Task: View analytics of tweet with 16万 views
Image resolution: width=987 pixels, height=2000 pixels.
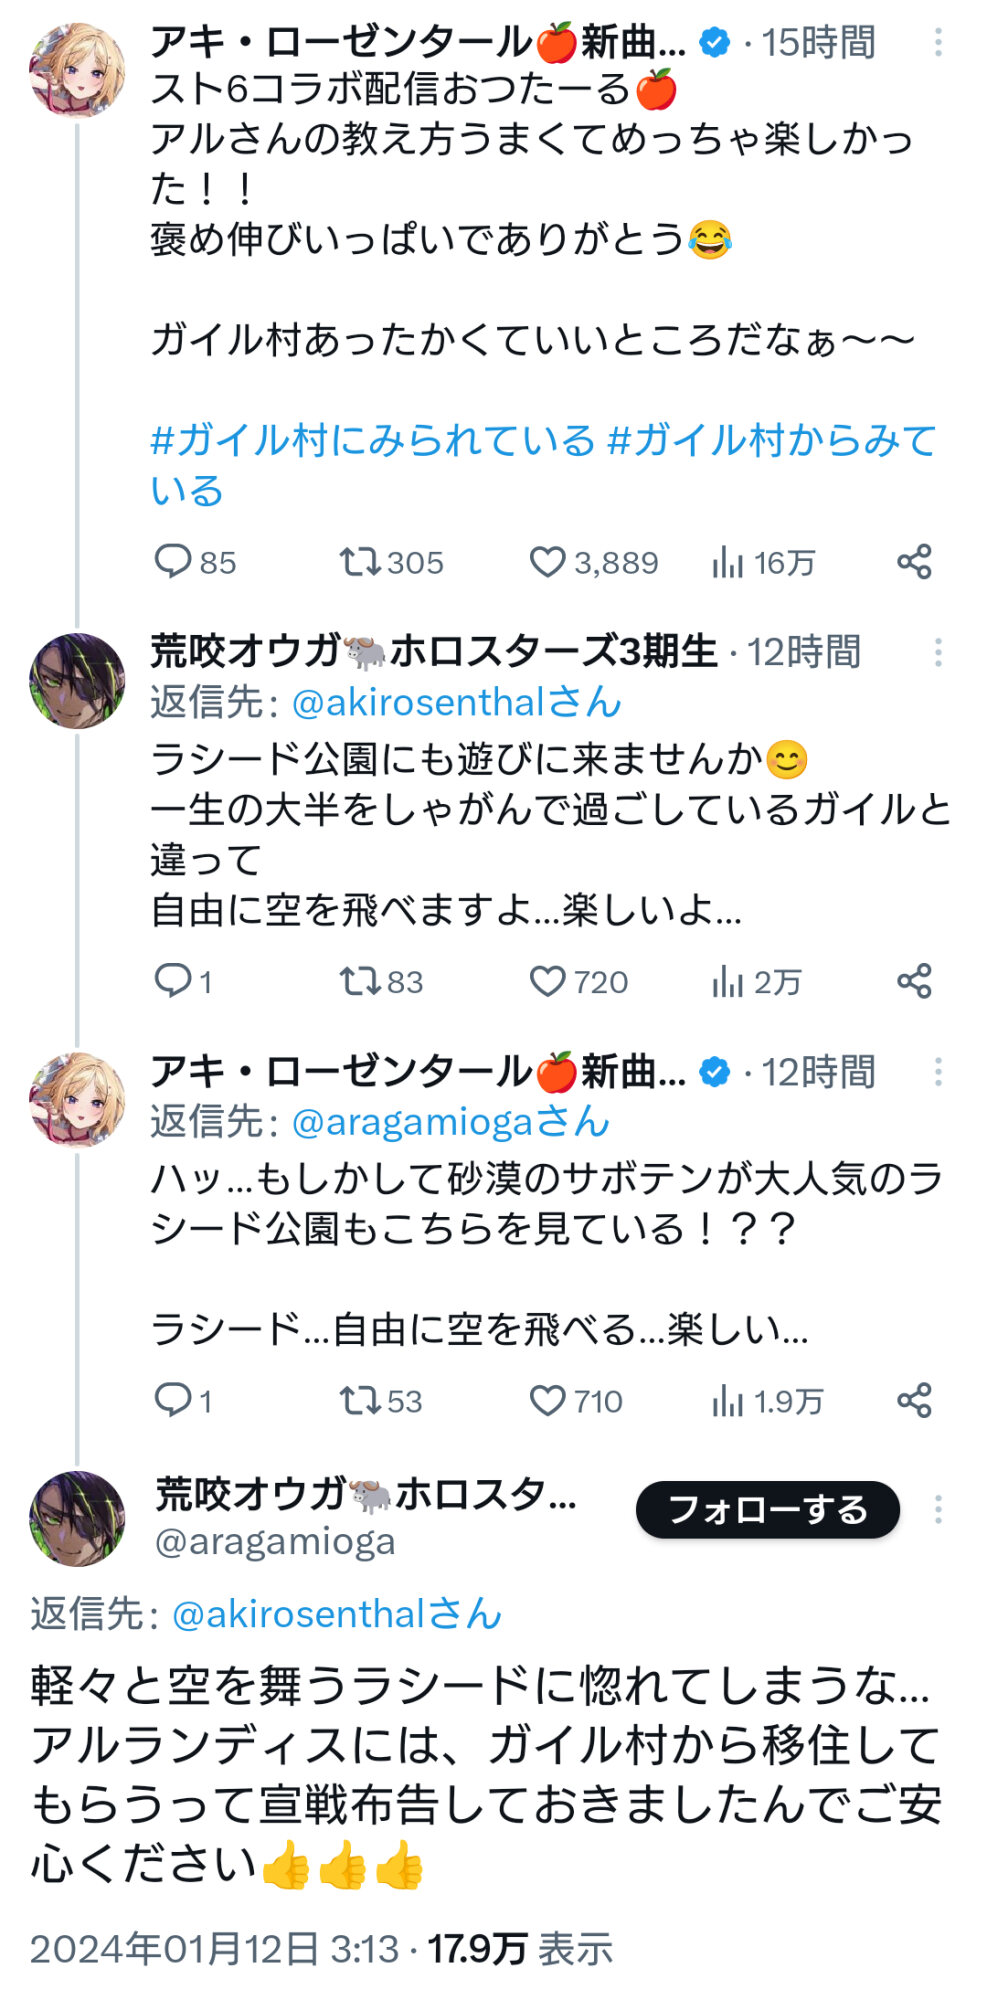Action: pos(727,563)
